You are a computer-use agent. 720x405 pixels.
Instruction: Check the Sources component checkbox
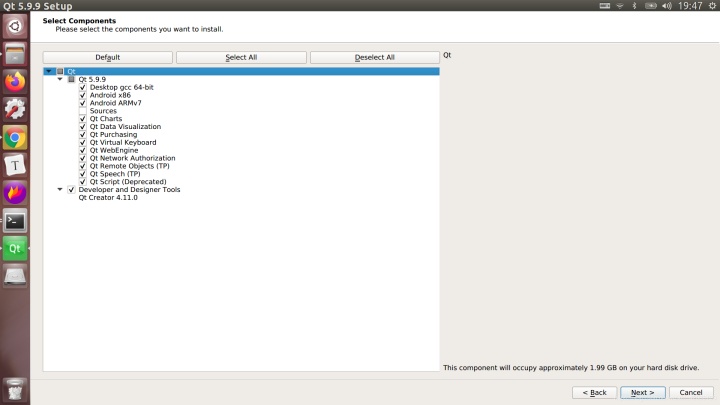coord(83,111)
